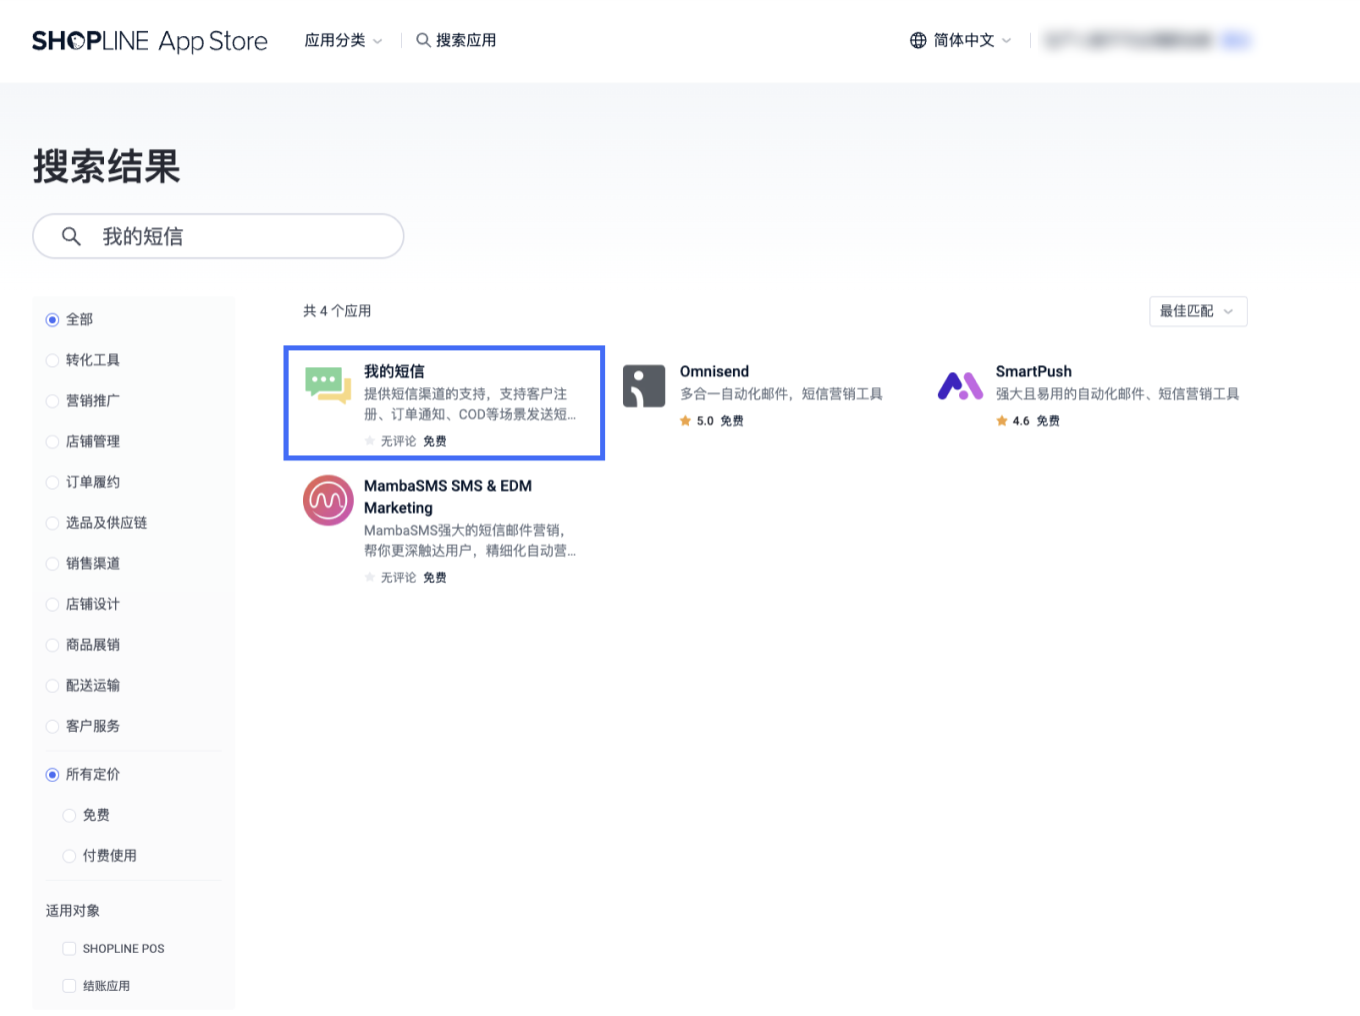
Task: Select the 全部 category radio button
Action: coord(52,320)
